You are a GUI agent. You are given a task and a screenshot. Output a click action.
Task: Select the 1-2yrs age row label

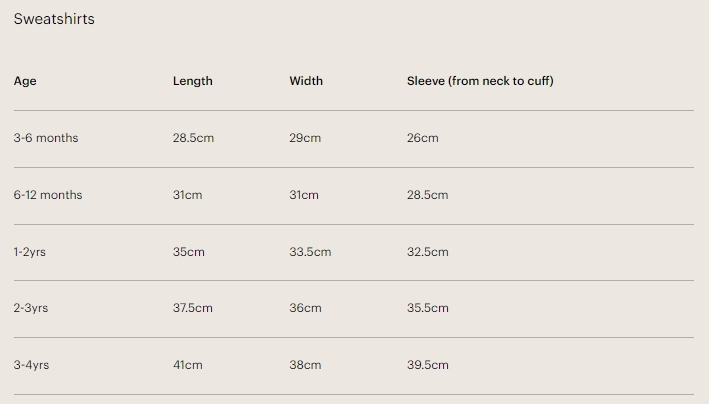click(x=30, y=252)
